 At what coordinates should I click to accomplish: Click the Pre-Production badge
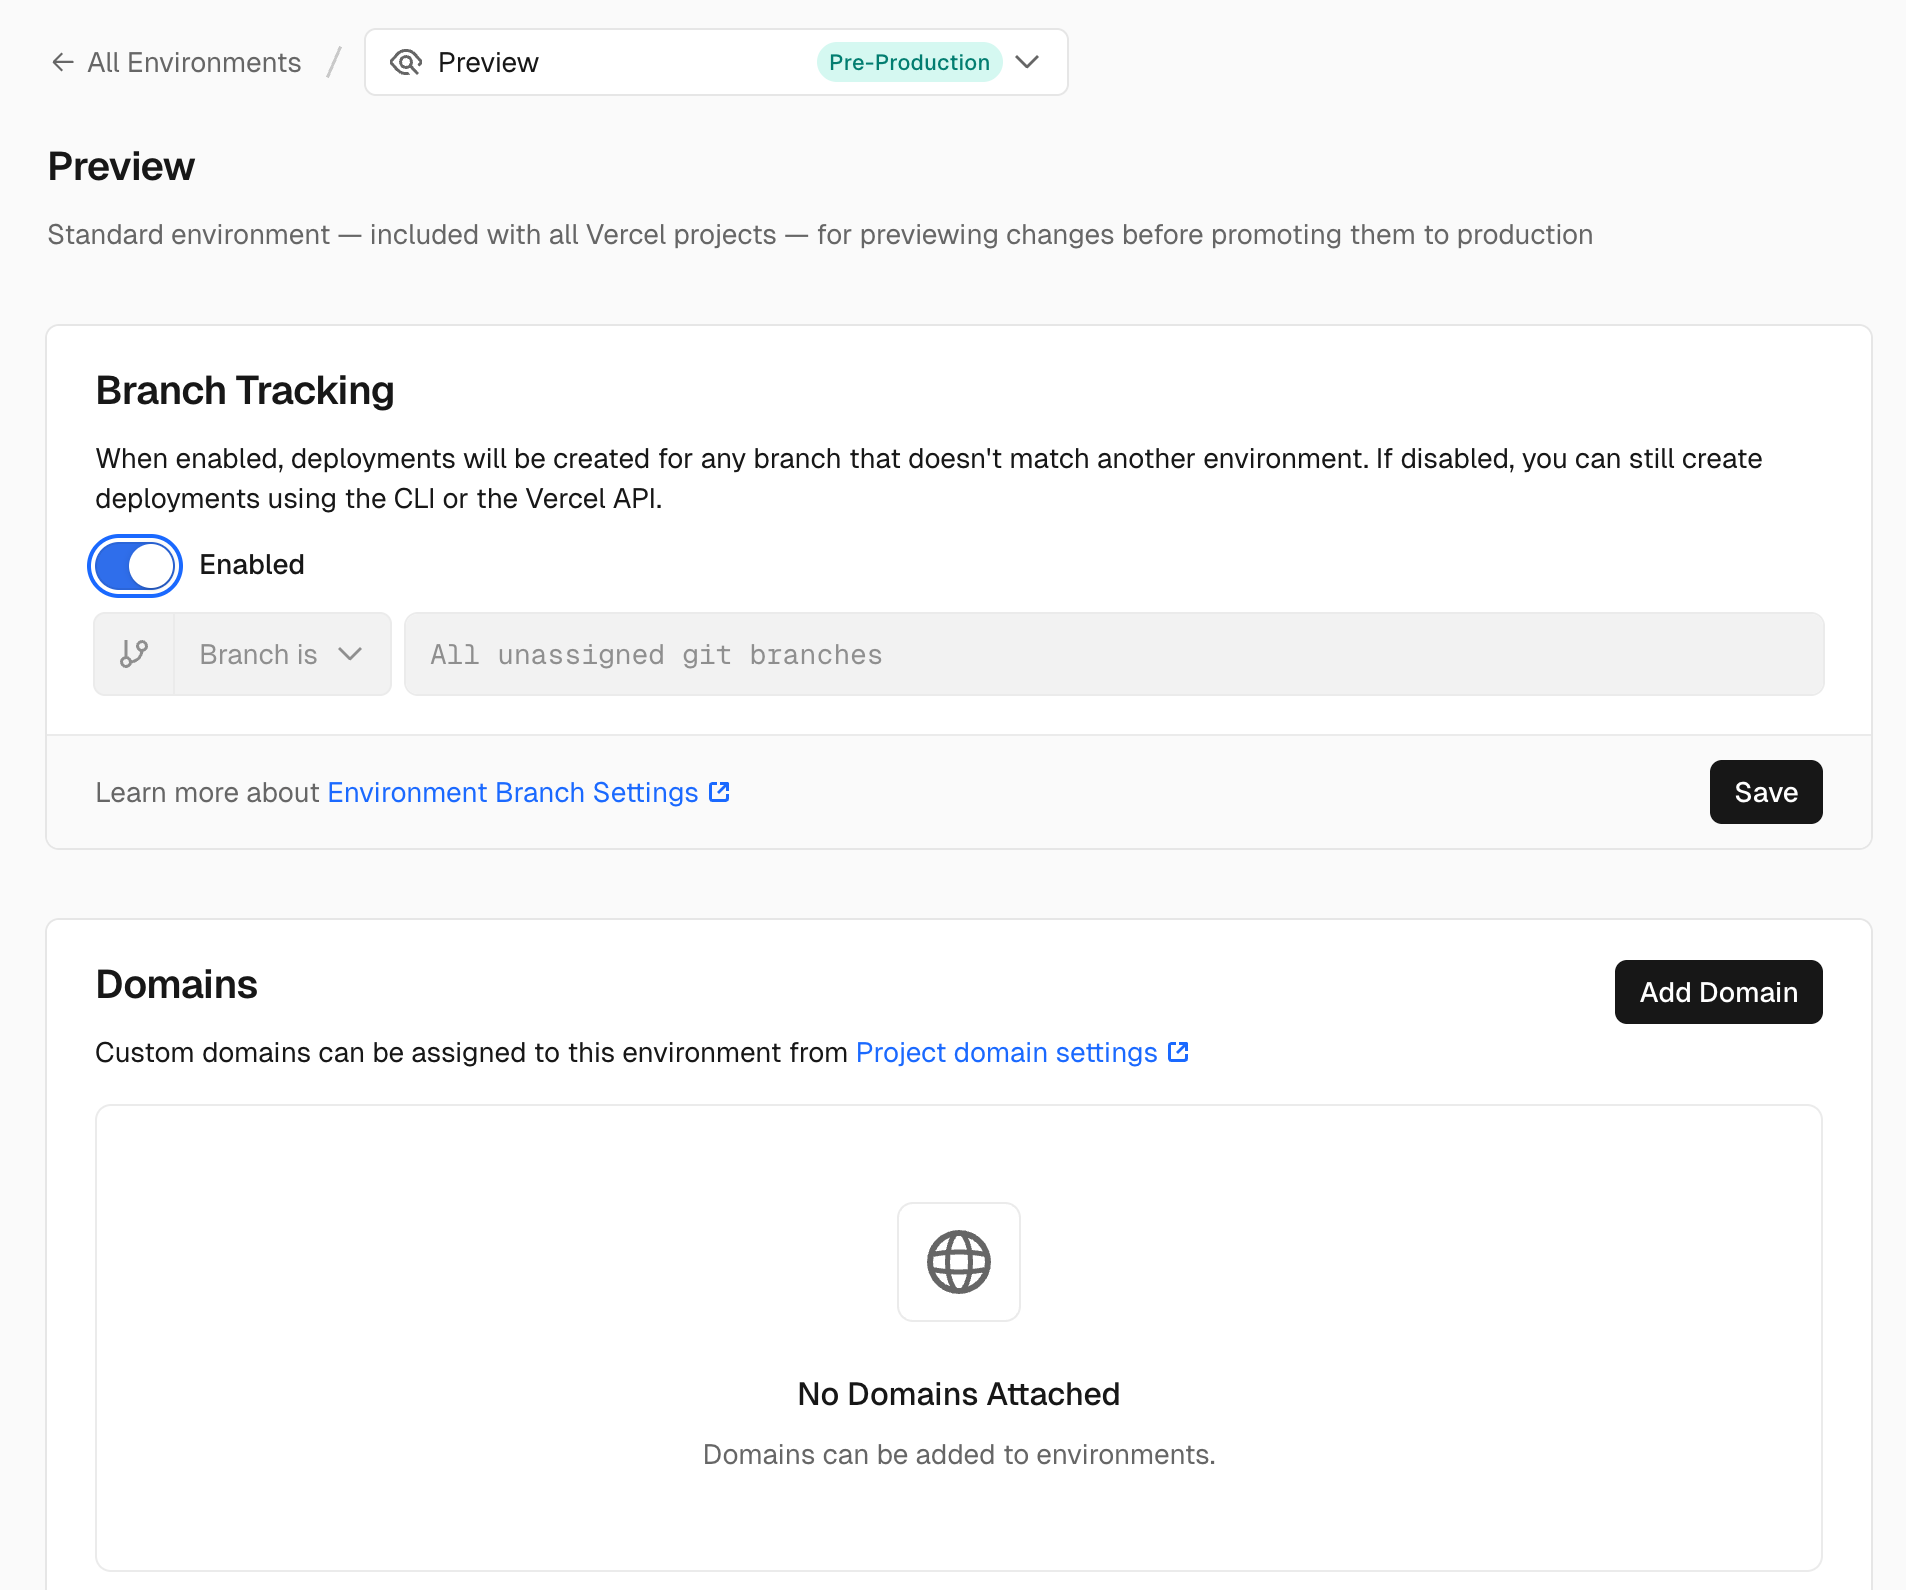coord(909,62)
